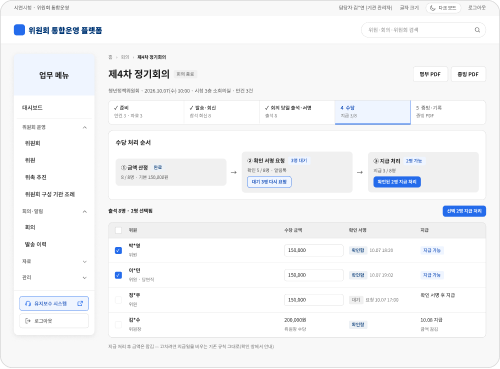Click the external link icon in 유지보수 시스템

tap(80, 304)
